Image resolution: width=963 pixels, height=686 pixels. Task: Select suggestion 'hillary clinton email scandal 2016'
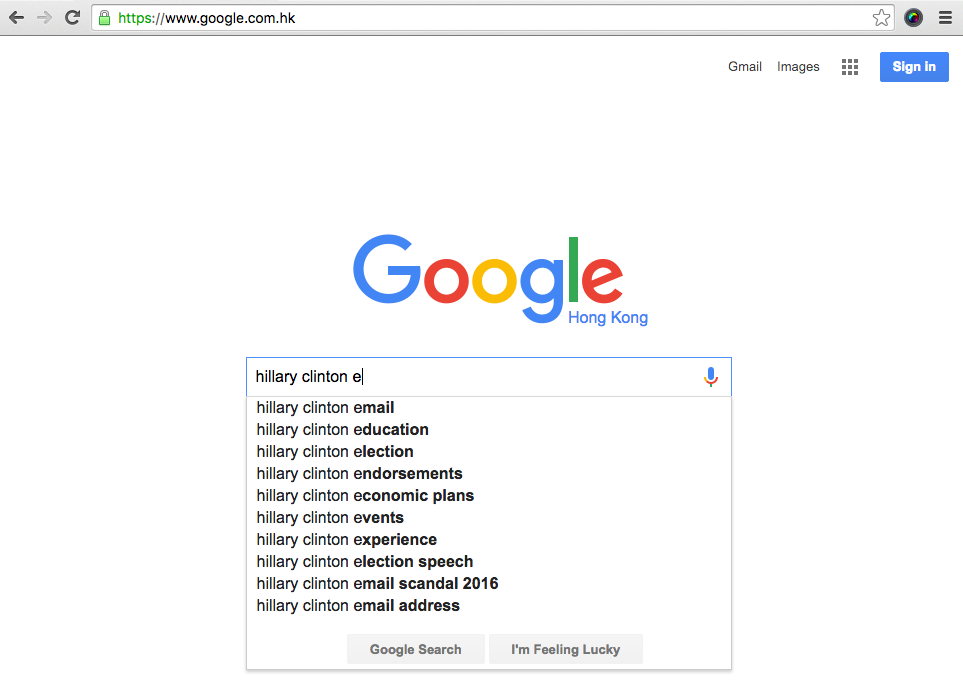click(x=489, y=583)
